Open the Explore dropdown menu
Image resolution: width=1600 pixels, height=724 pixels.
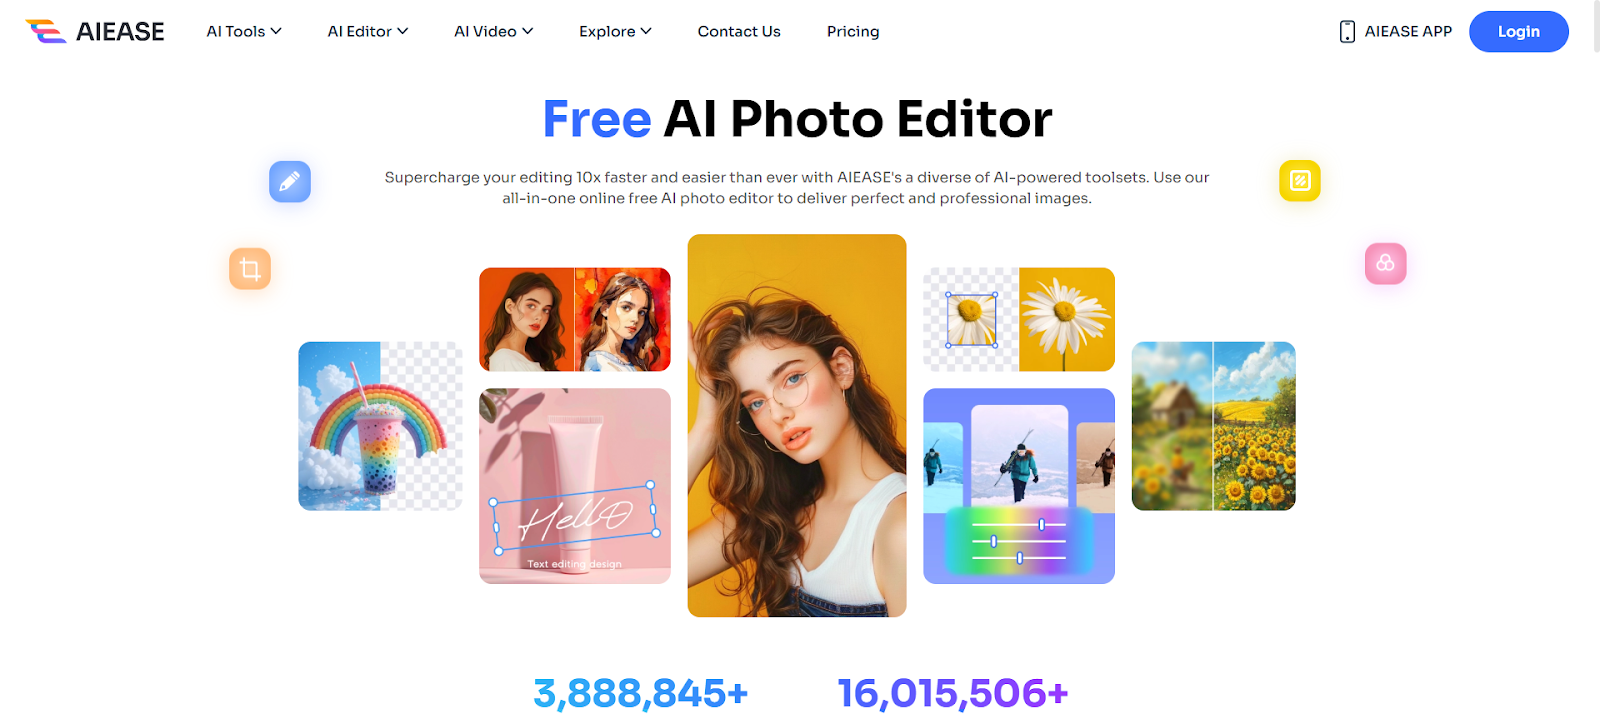click(615, 32)
